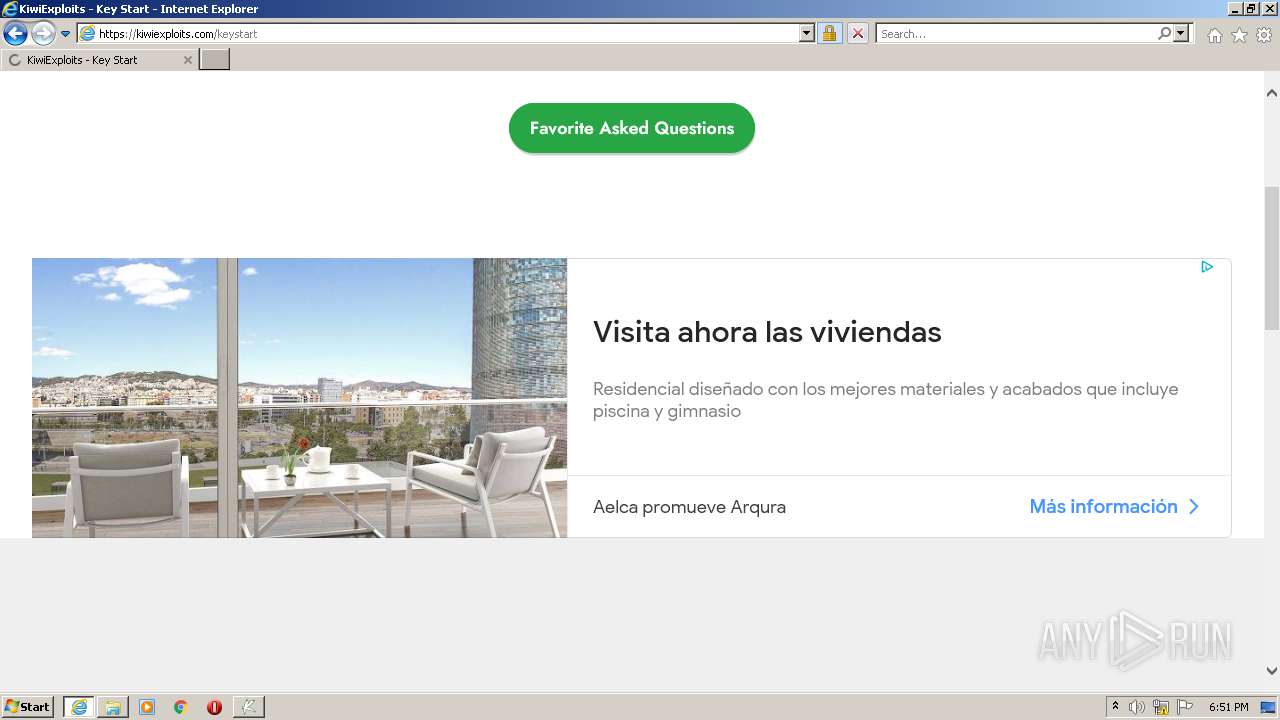Open the Home page icon

coord(1214,35)
